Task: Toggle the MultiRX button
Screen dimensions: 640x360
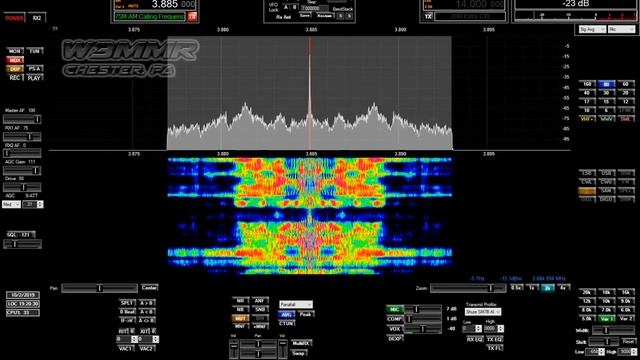Action: tap(301, 343)
